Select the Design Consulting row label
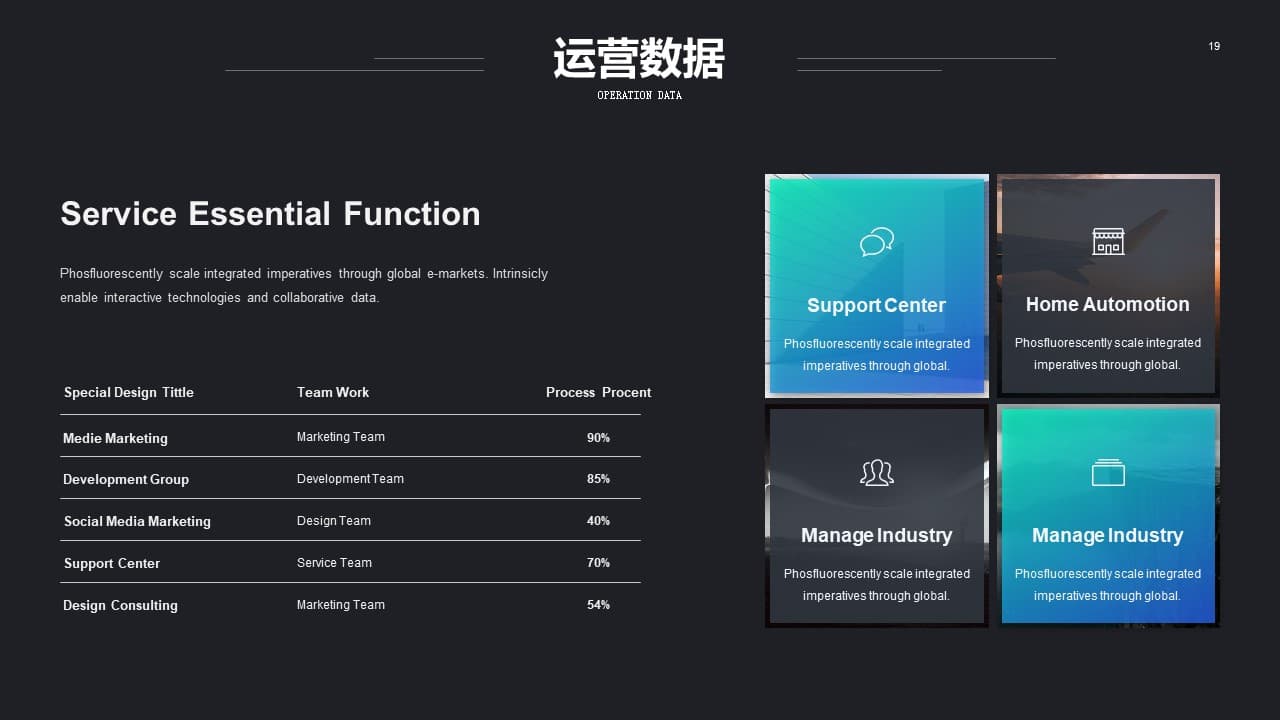 [x=120, y=605]
